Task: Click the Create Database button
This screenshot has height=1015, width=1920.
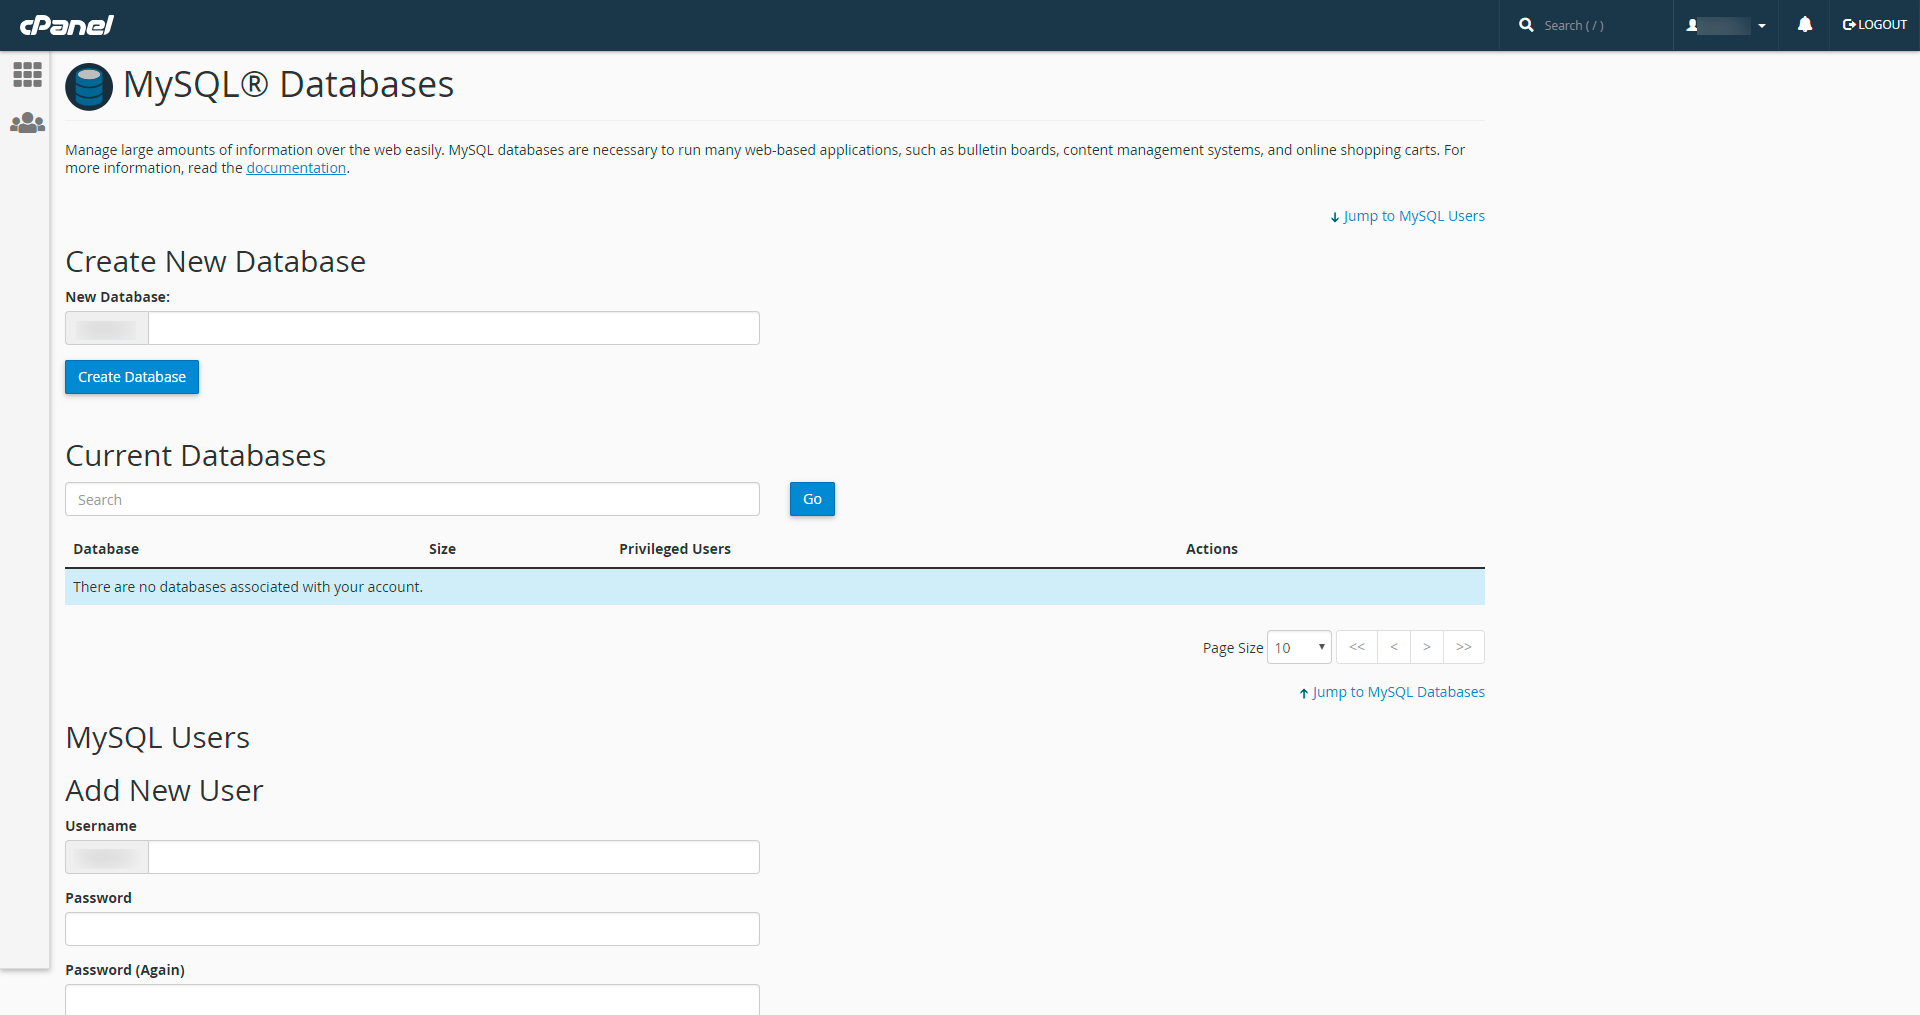Action: (132, 377)
